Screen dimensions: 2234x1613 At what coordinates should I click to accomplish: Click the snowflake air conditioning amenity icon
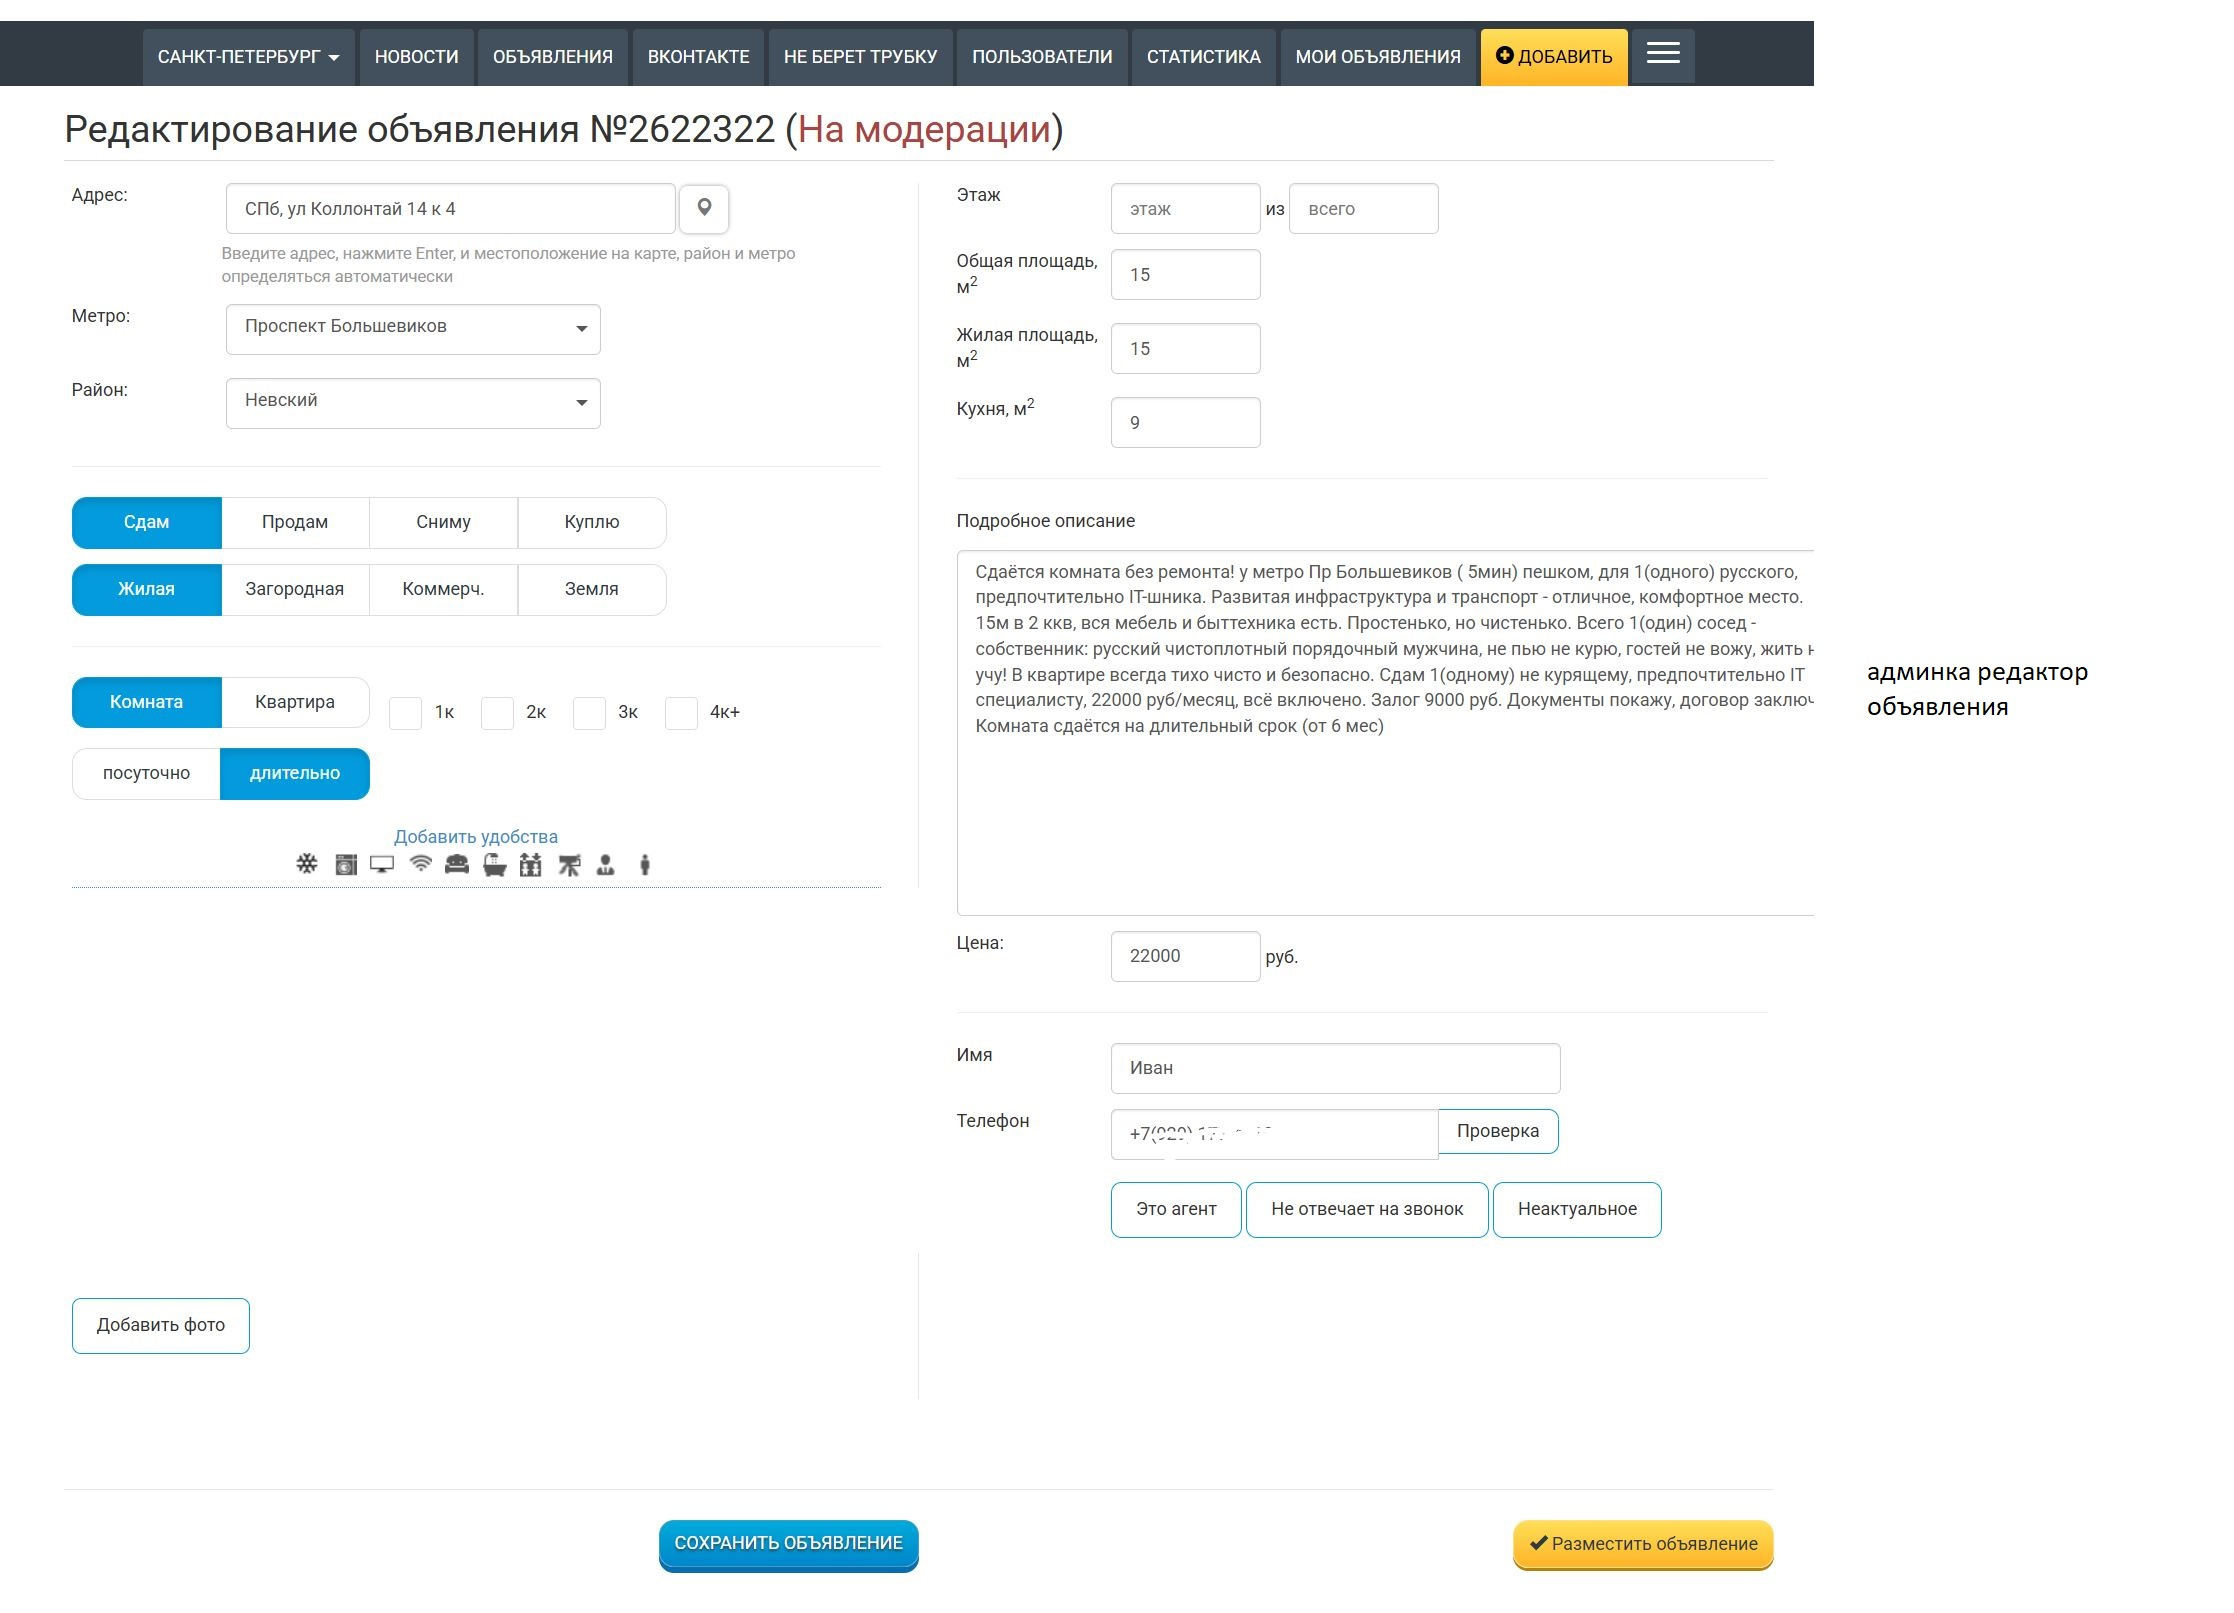(x=307, y=864)
